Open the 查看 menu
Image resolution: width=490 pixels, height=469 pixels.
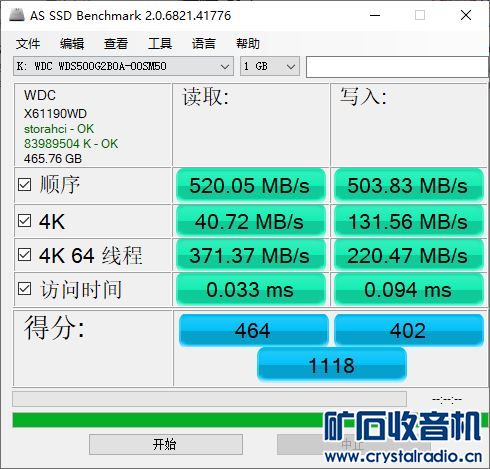[116, 44]
